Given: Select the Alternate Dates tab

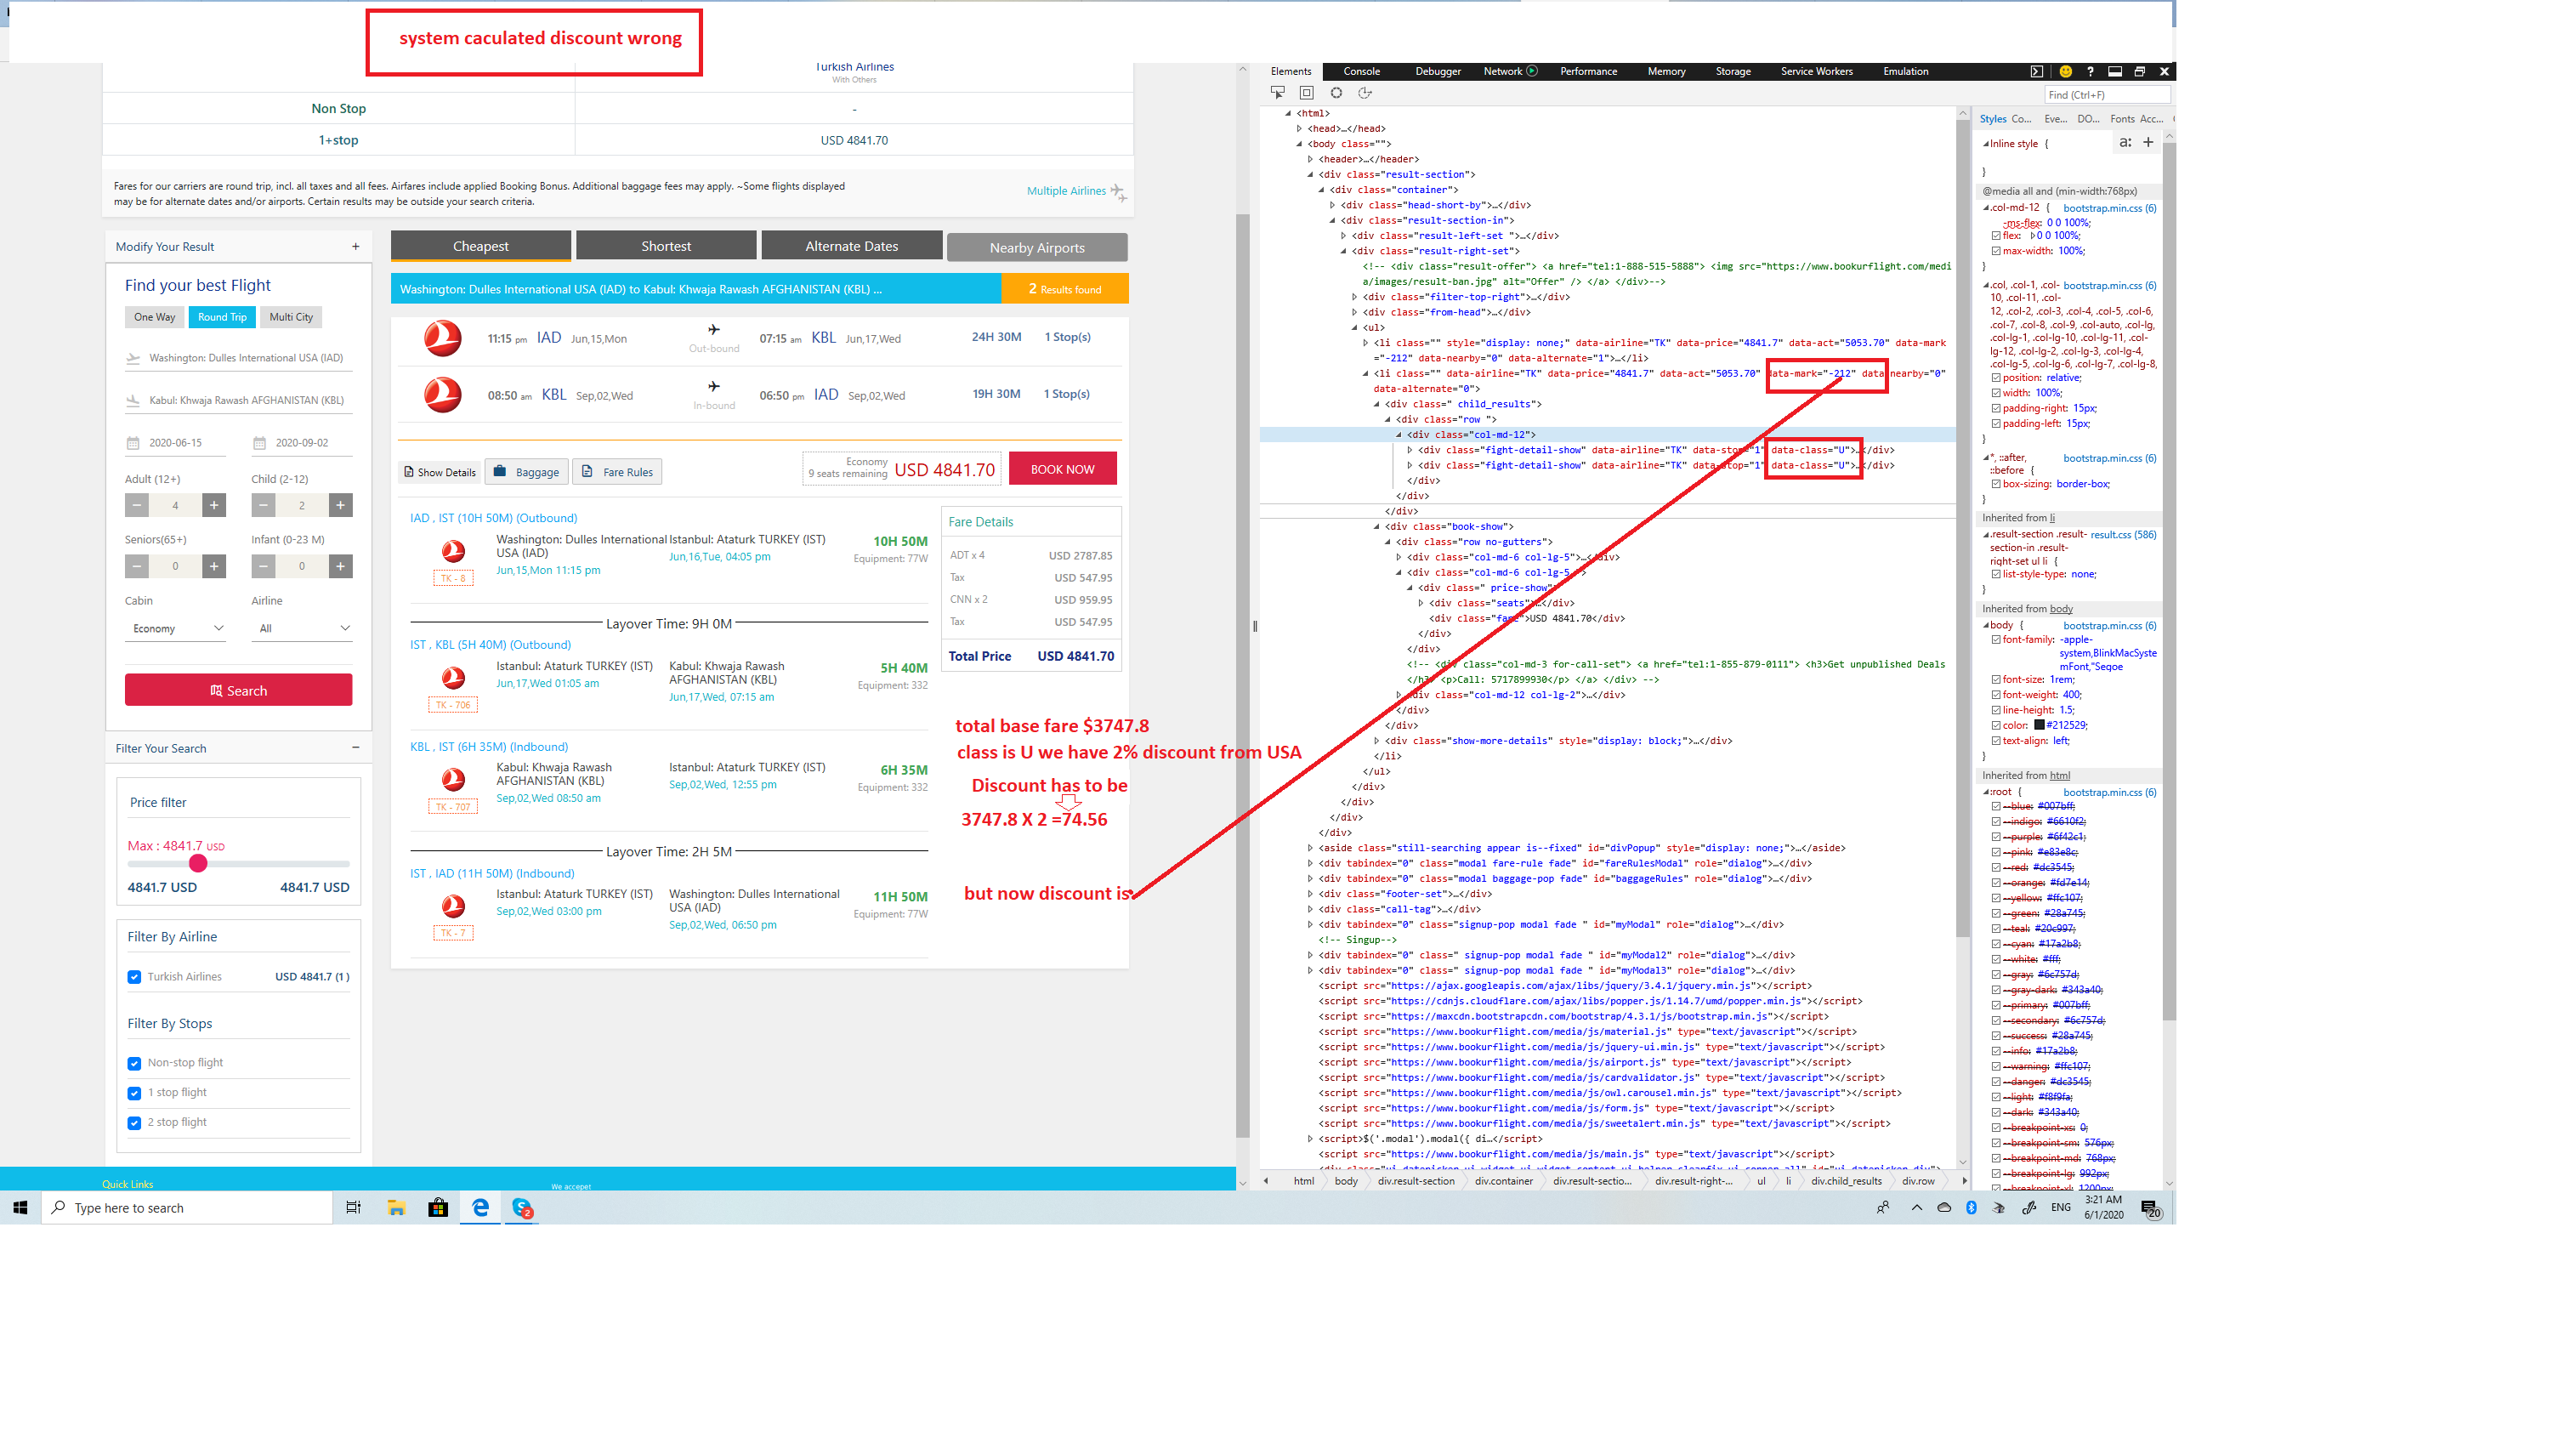Looking at the screenshot, I should click(852, 246).
